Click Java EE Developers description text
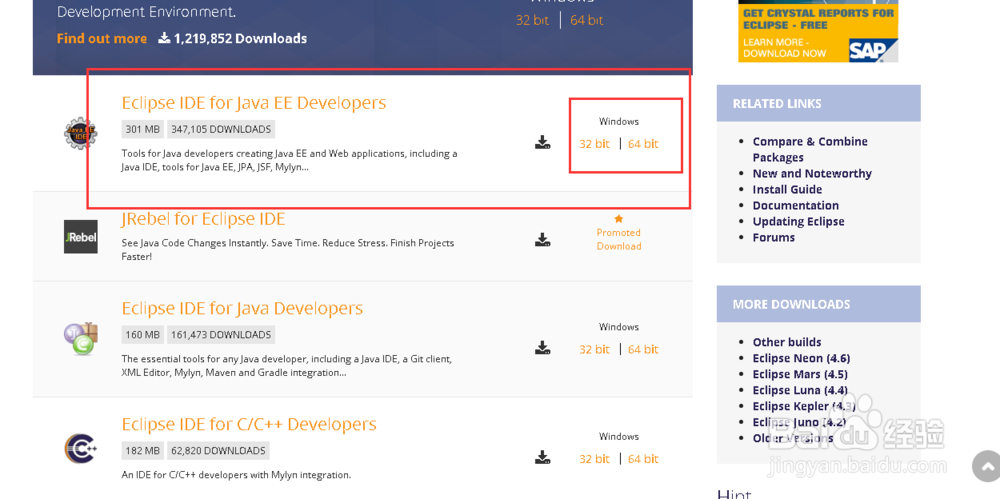This screenshot has height=499, width=1000. [x=289, y=160]
